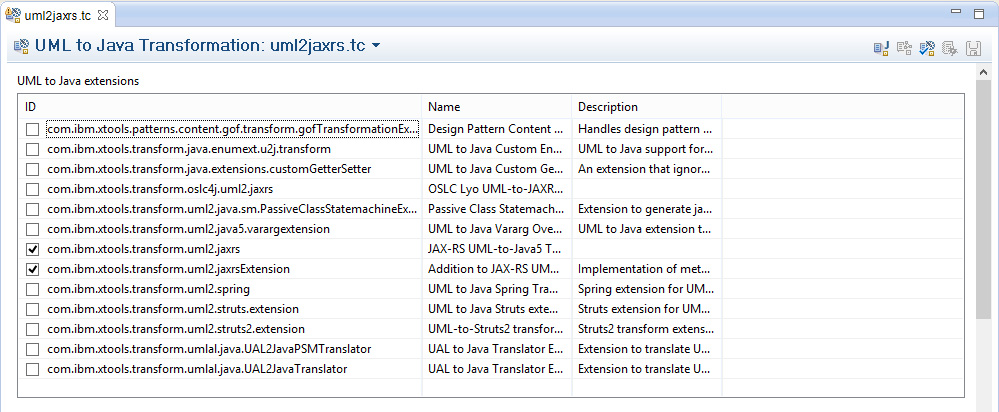Screen dimensions: 999x412
Task: Select 'UML to Java Struts exte...' name cell
Action: 495,309
